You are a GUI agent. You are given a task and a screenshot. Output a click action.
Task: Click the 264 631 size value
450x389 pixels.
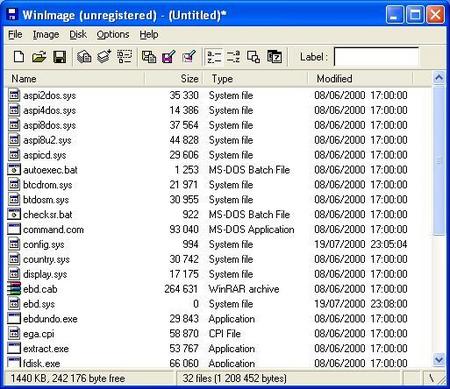click(181, 289)
